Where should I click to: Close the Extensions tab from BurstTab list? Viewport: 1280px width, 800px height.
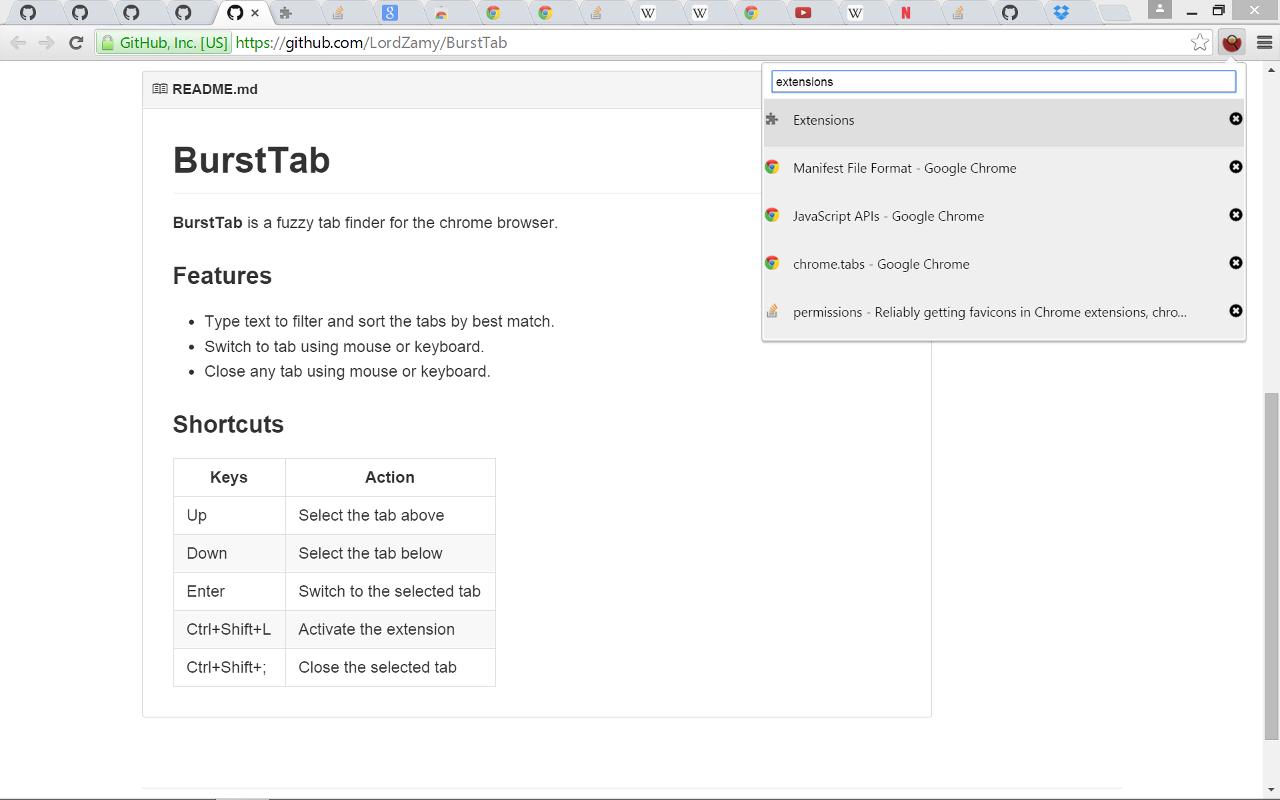(1236, 119)
